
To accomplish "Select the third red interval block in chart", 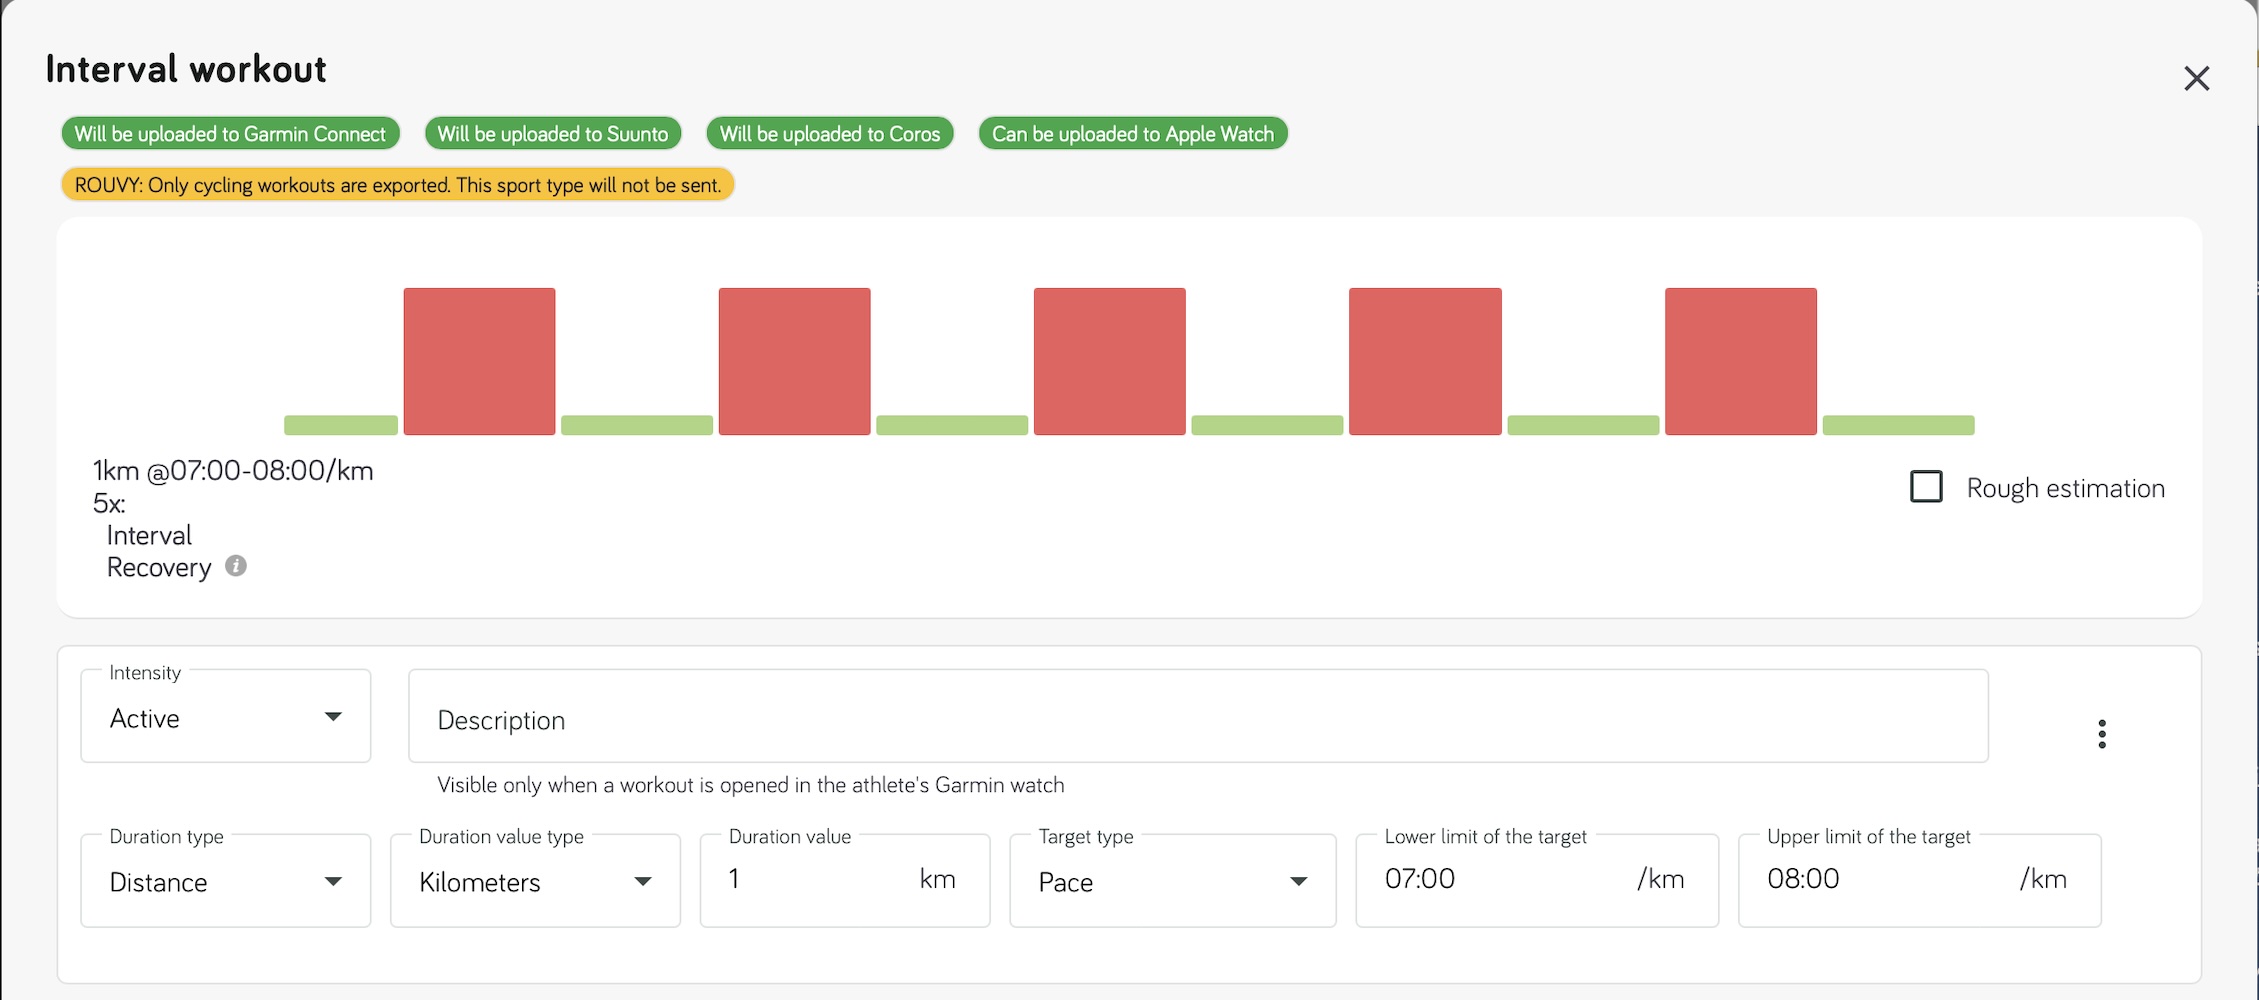I will point(1110,362).
